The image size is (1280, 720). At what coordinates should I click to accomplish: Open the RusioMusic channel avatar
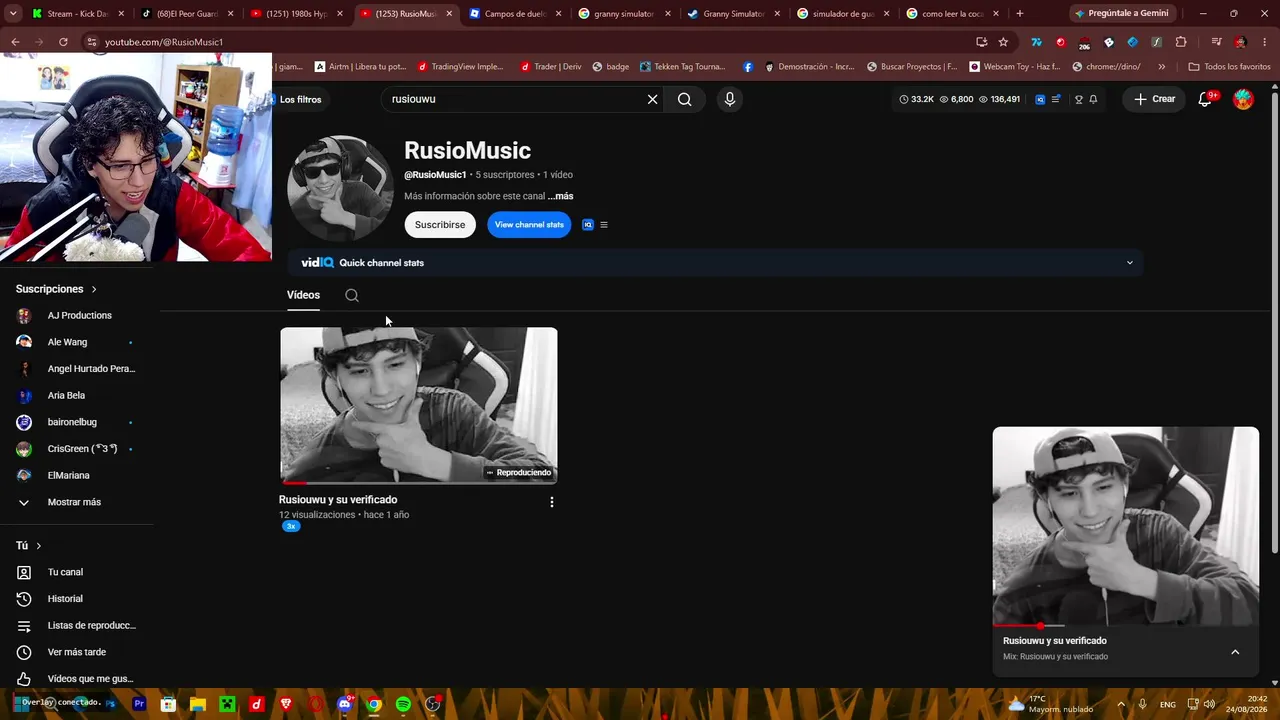(x=340, y=188)
